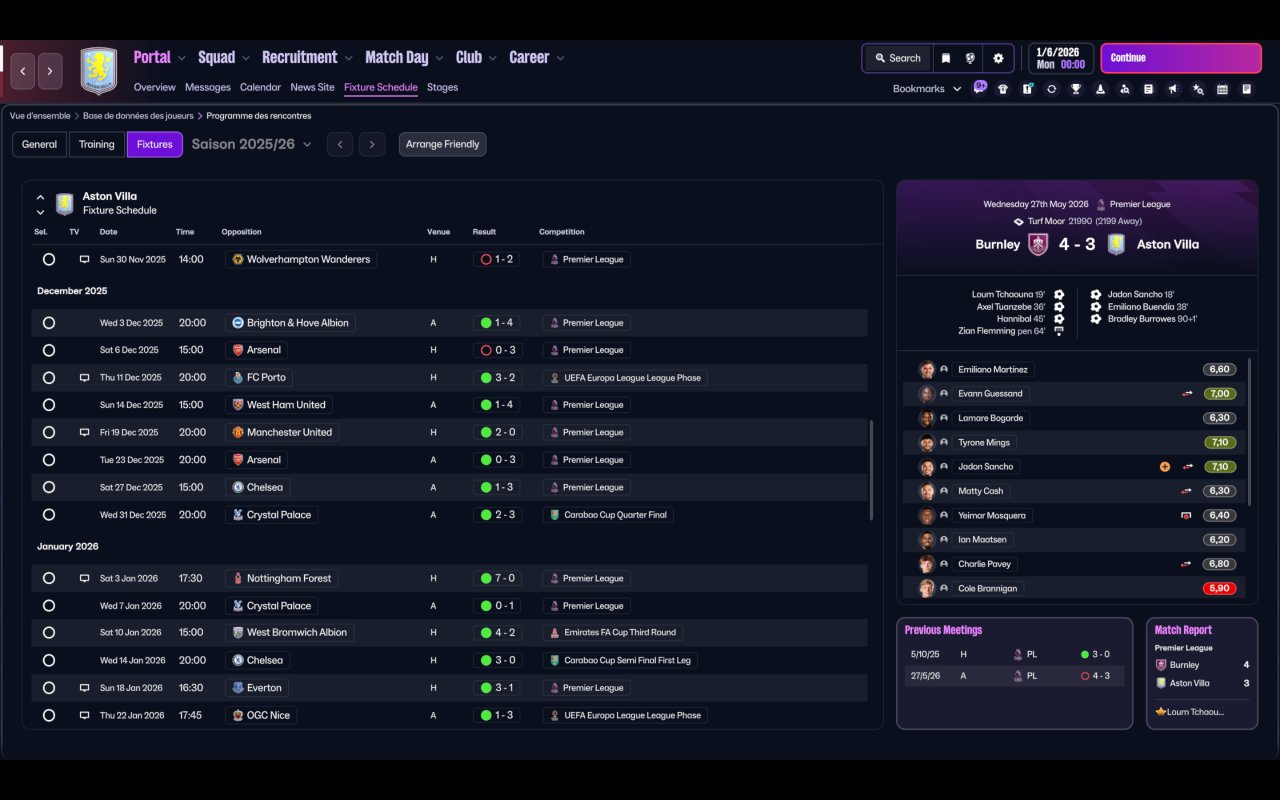This screenshot has height=800, width=1280.
Task: Click the bookmark icon next to Search
Action: pos(945,58)
